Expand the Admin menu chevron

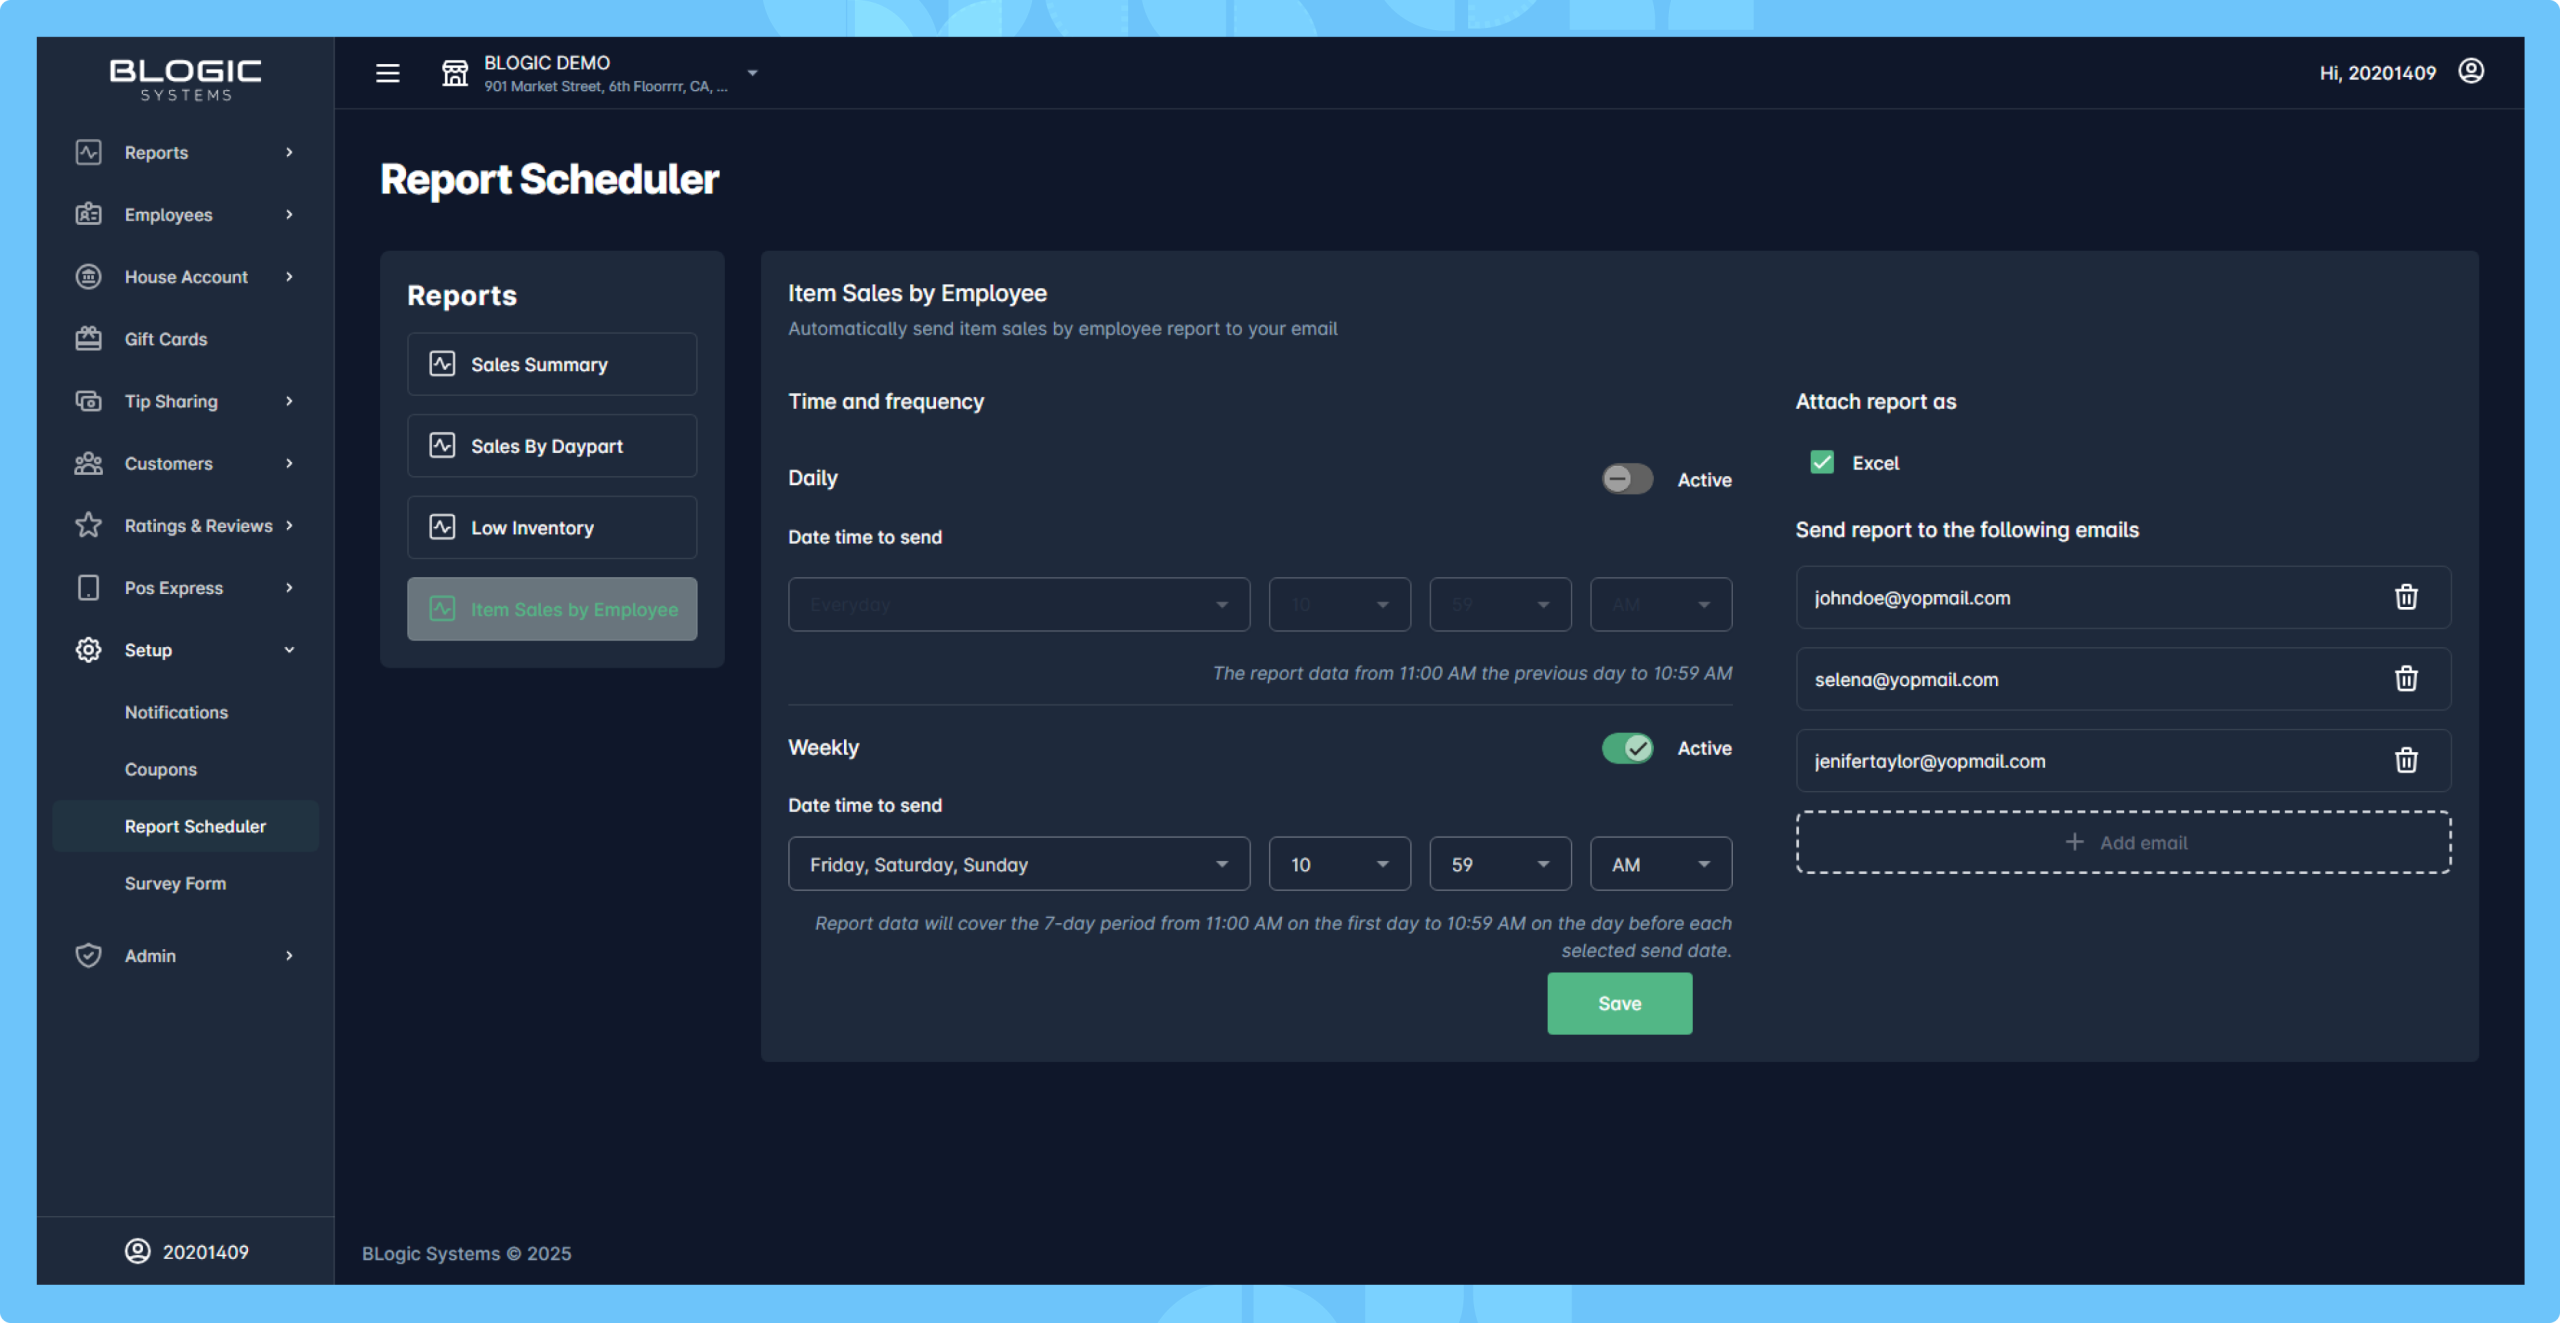point(290,955)
